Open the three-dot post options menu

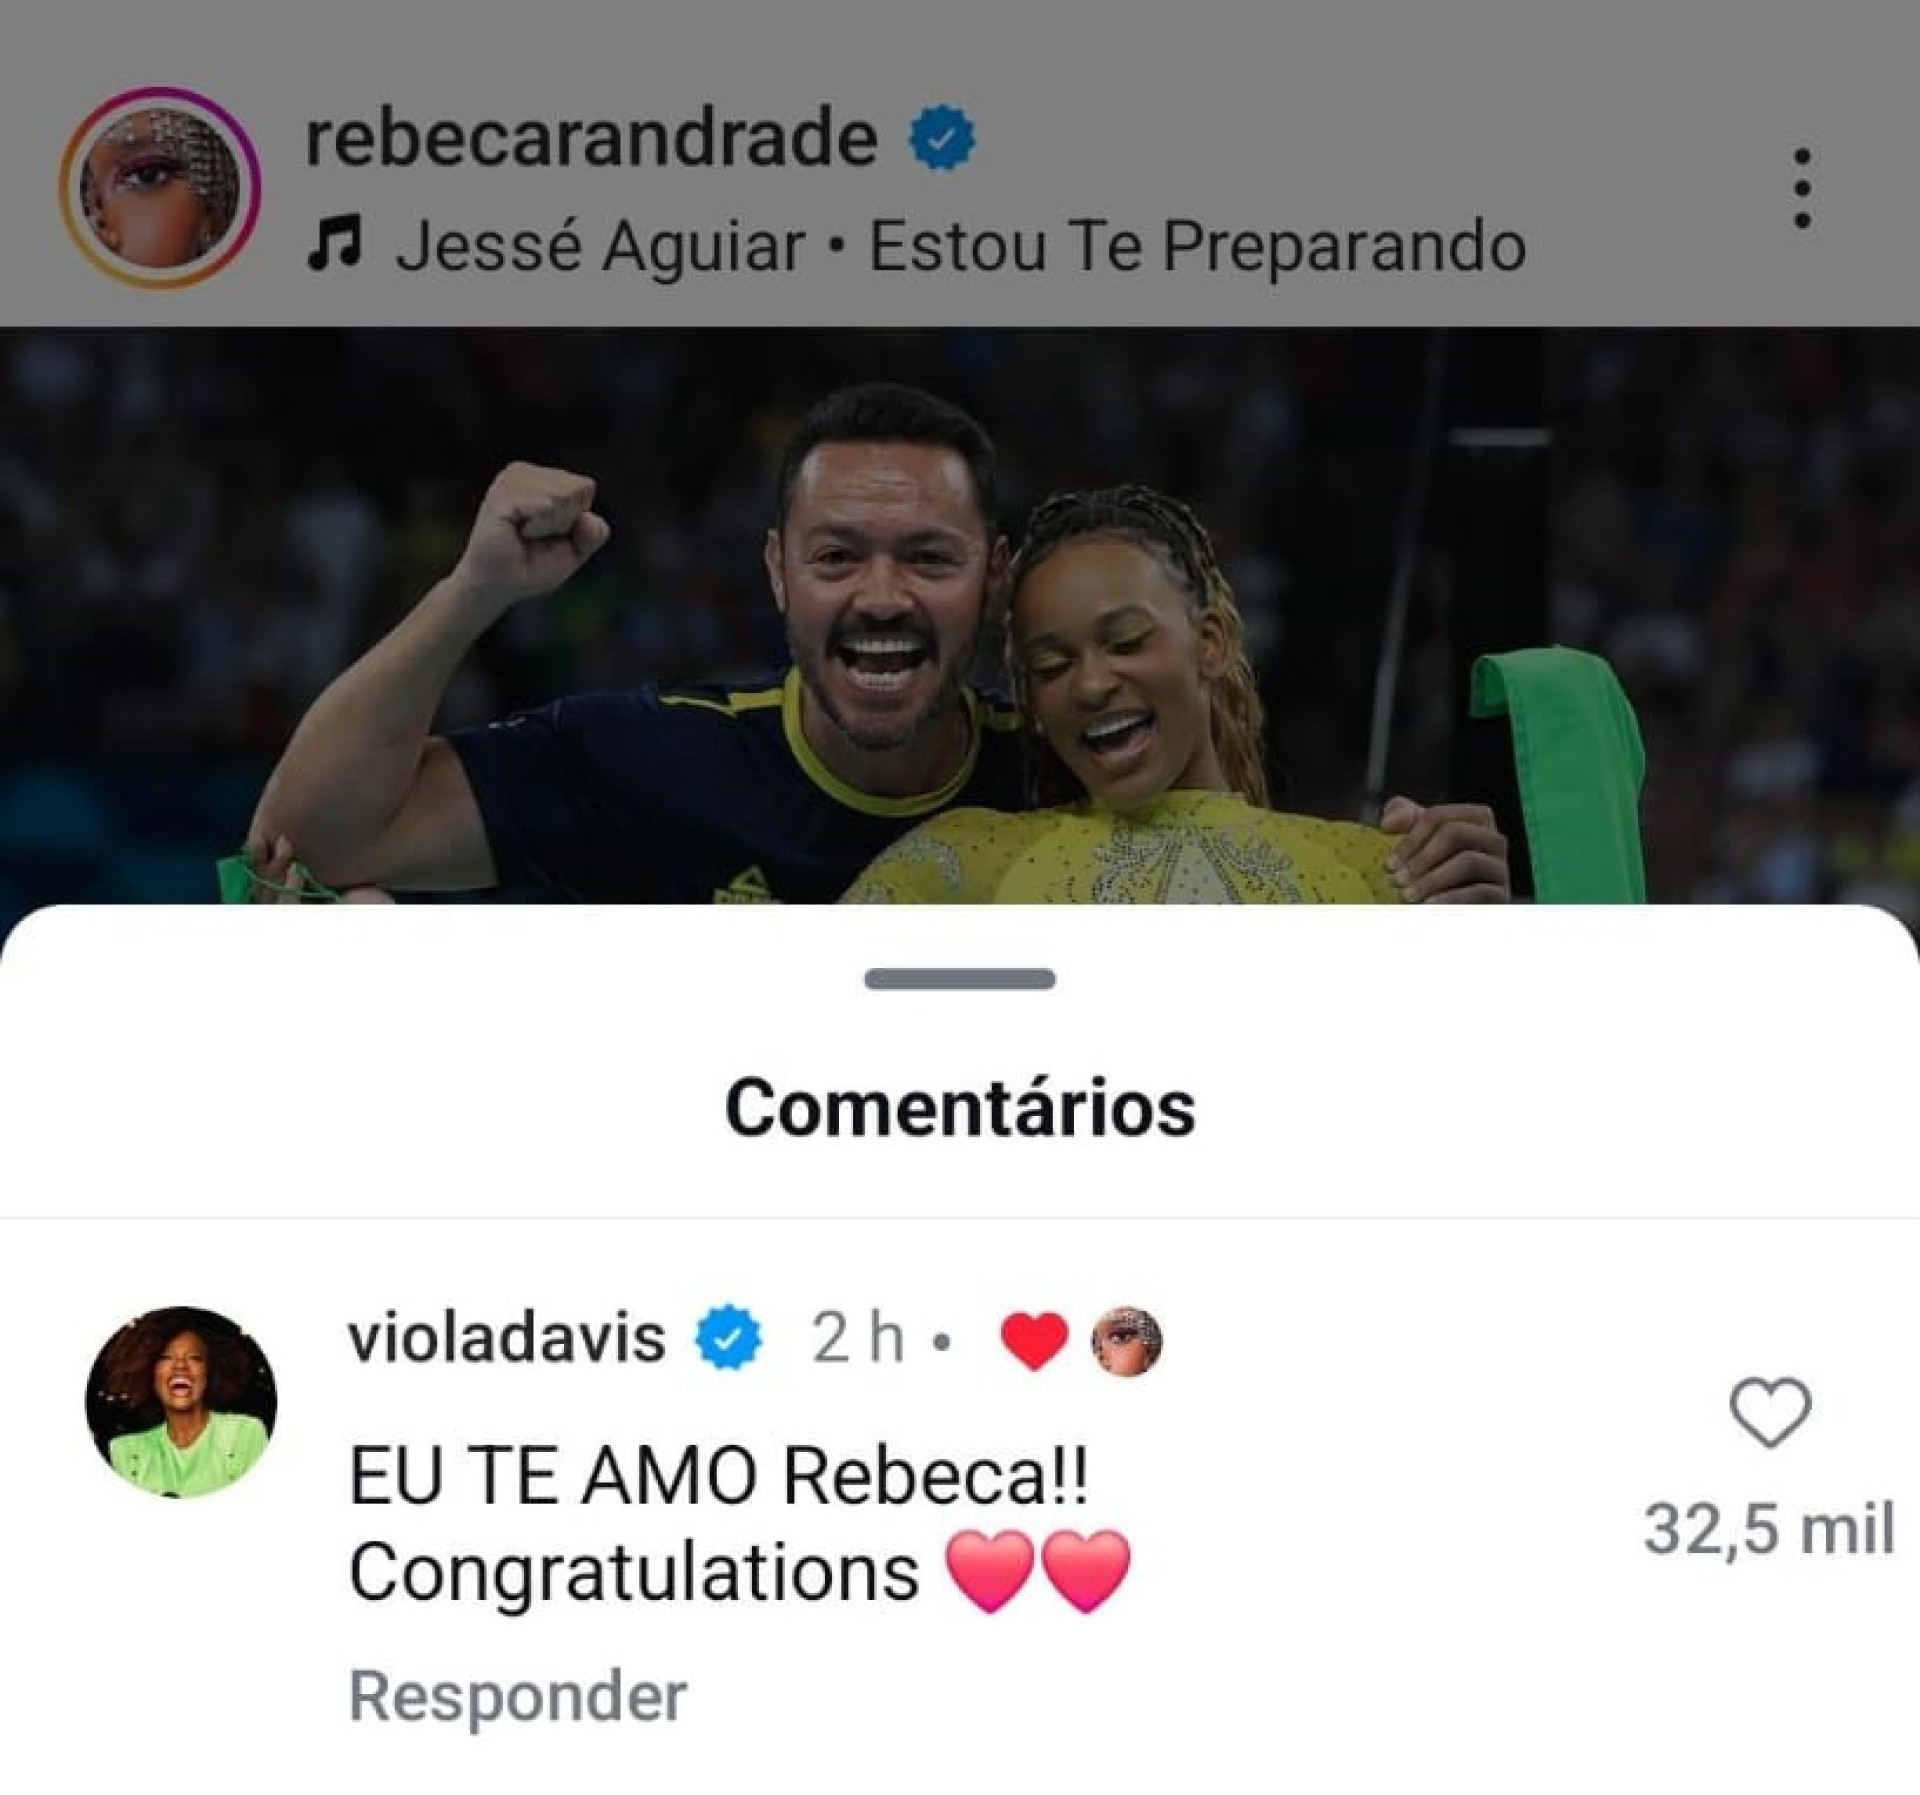tap(1803, 188)
